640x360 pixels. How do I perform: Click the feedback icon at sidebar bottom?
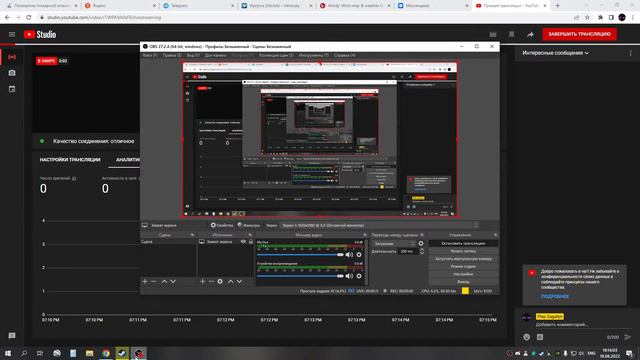coord(12,336)
